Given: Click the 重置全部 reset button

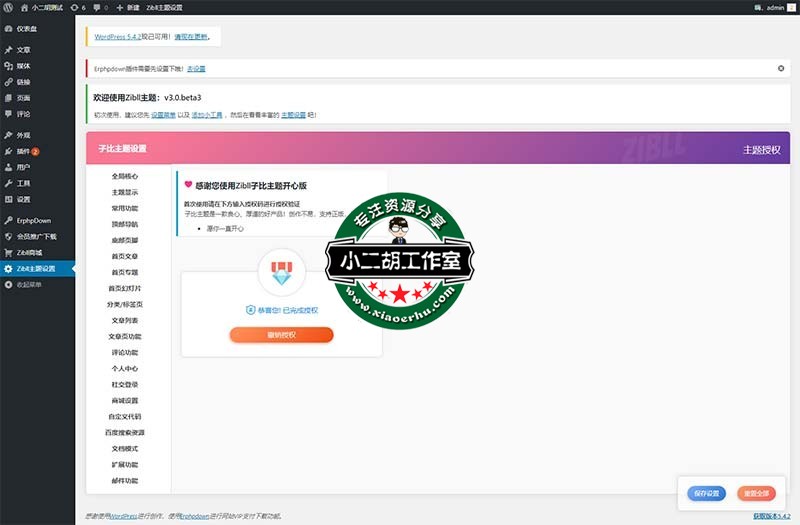Looking at the screenshot, I should point(756,493).
